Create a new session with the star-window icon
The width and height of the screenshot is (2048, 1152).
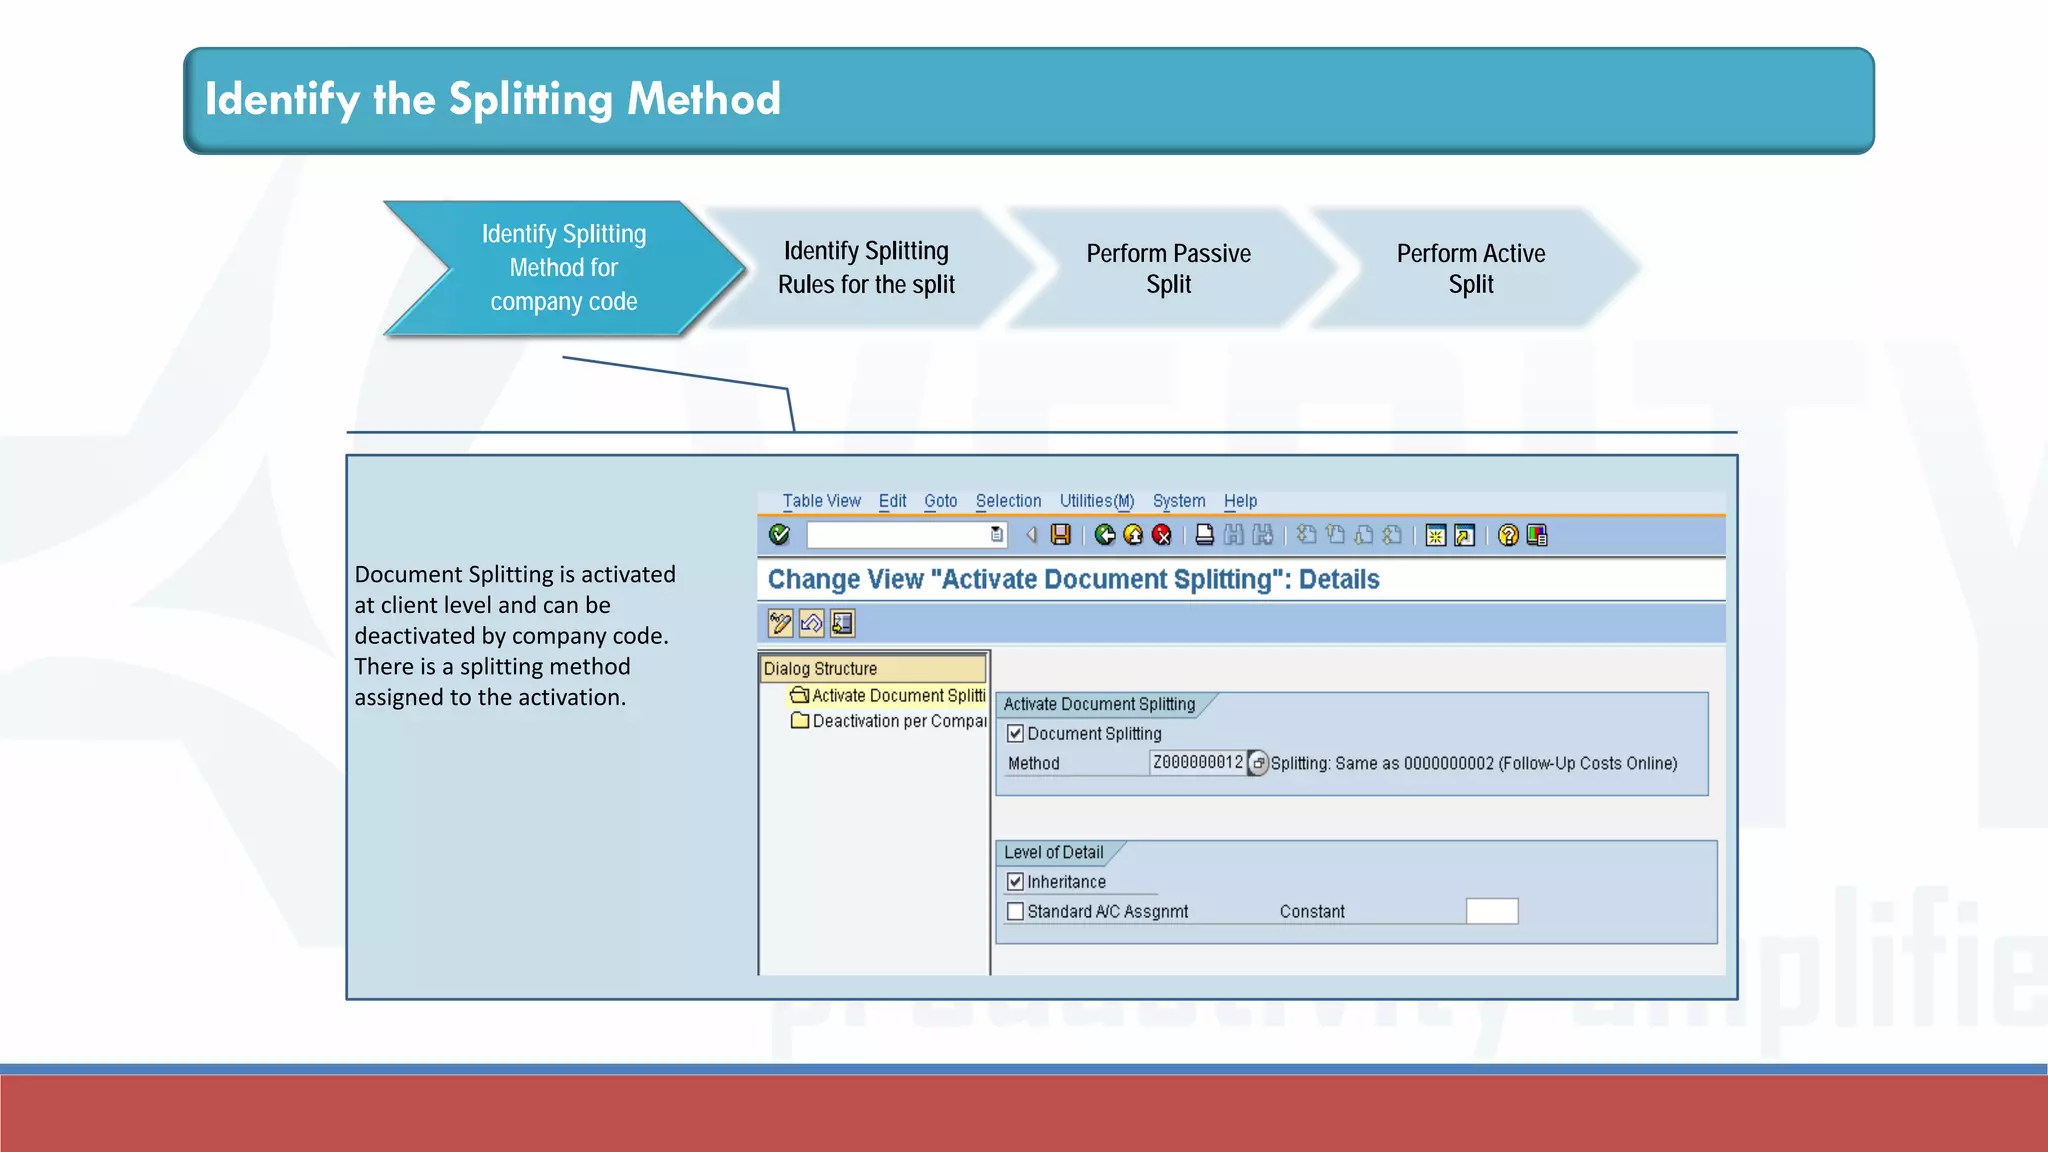pyautogui.click(x=1436, y=535)
